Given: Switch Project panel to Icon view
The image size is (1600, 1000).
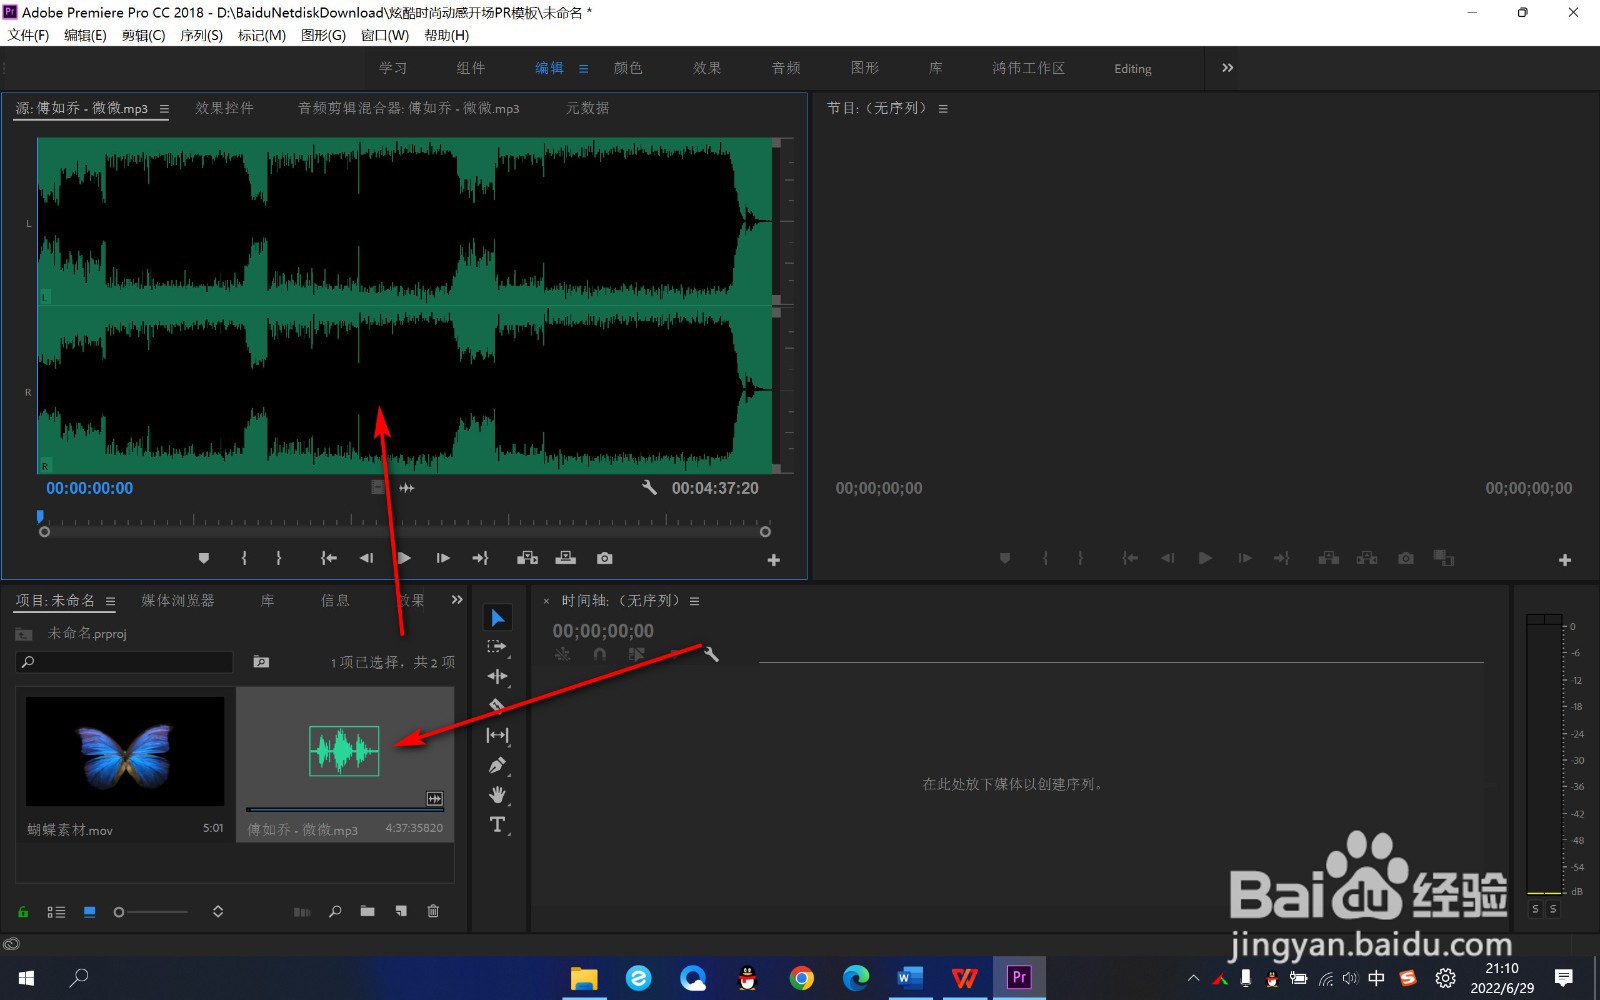Looking at the screenshot, I should point(89,912).
